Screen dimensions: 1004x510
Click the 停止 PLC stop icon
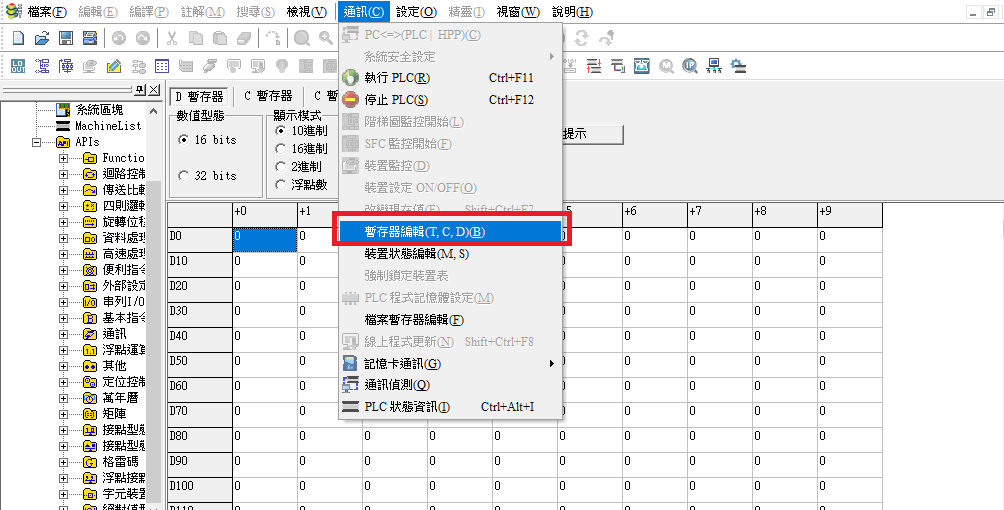tap(350, 100)
